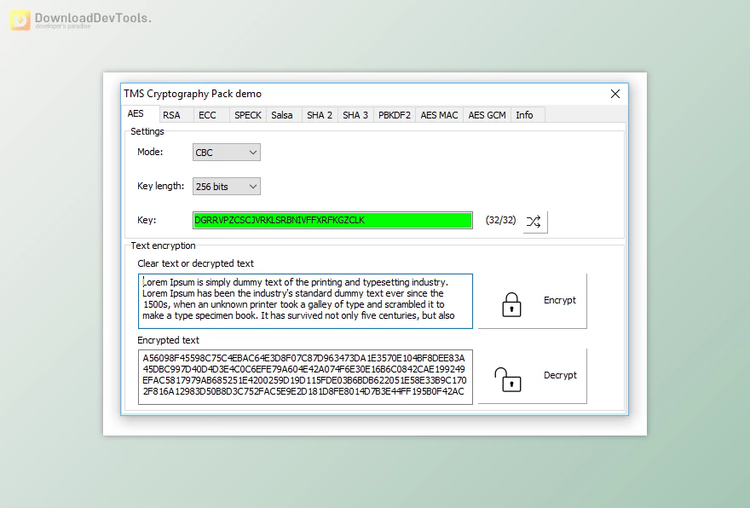Click the (32/32) key length counter
The width and height of the screenshot is (750, 508).
pos(500,220)
